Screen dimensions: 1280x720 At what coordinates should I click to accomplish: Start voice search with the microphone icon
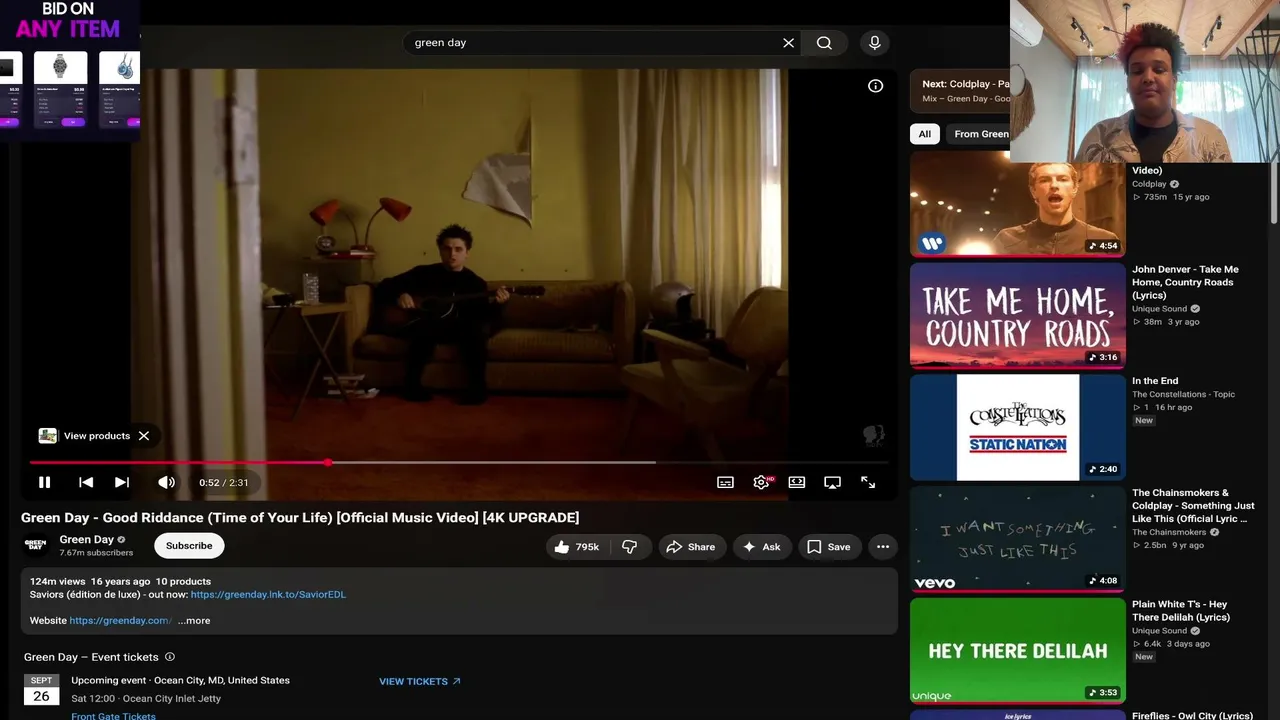[x=875, y=43]
